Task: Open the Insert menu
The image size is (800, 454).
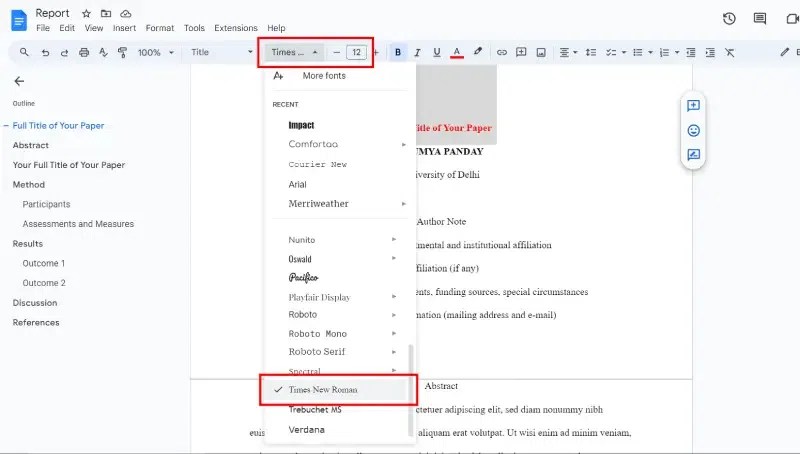Action: [x=124, y=28]
